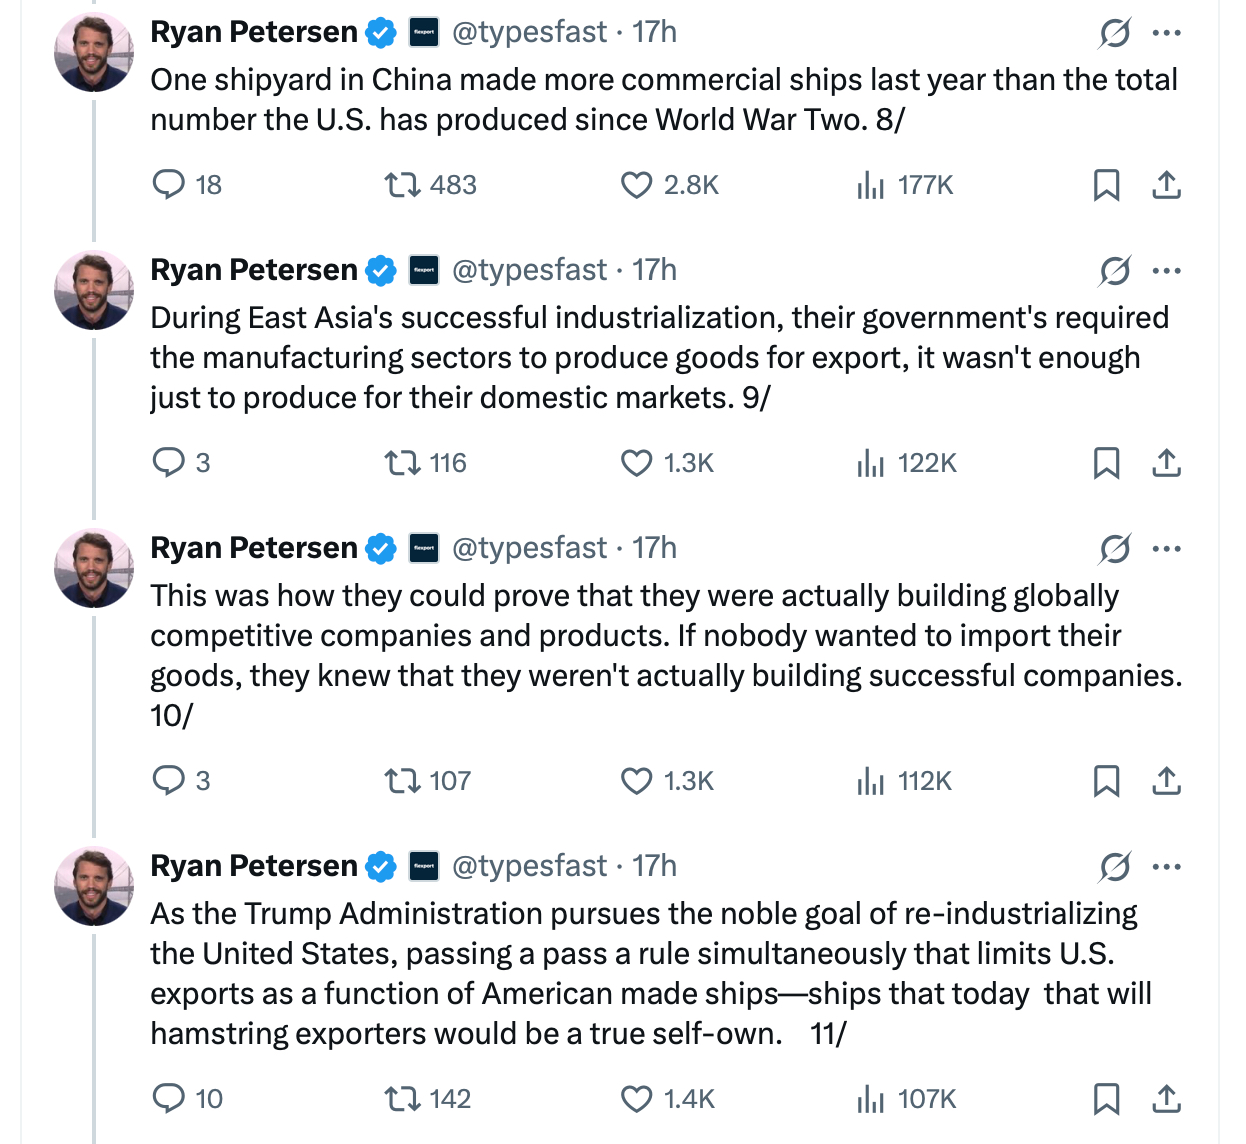Click the @typesfast handle on tweet 11/
1246x1144 pixels.
point(529,866)
